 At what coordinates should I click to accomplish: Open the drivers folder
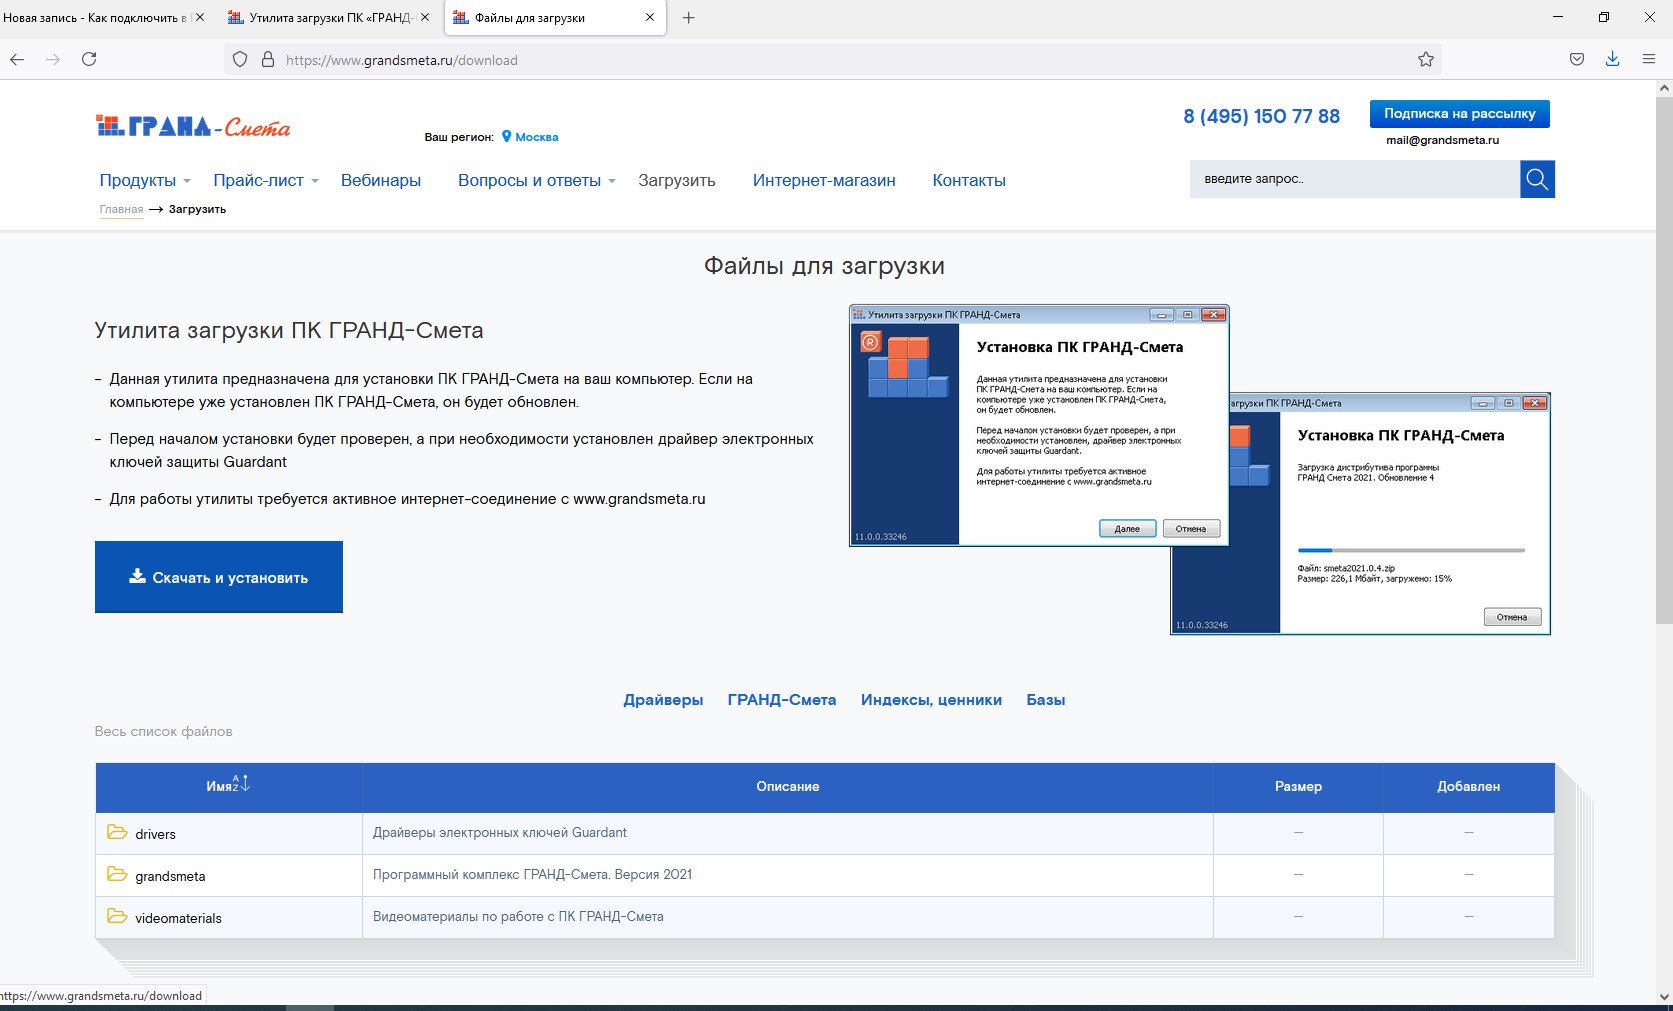pos(155,834)
